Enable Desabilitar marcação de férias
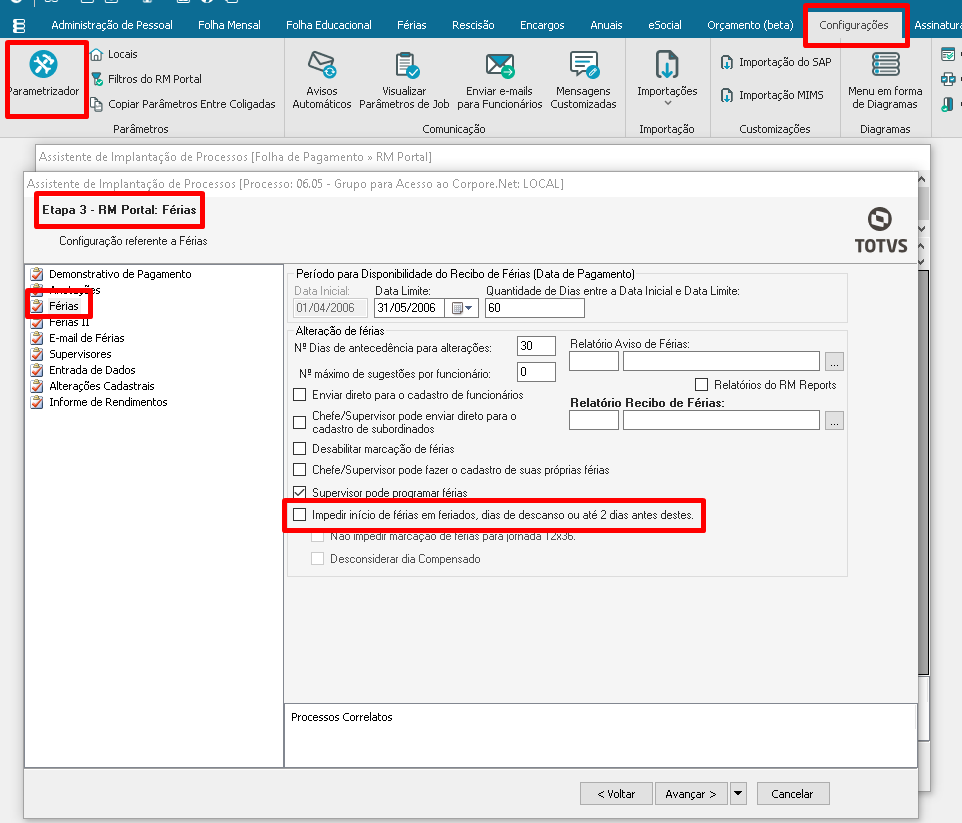The width and height of the screenshot is (962, 823). 299,449
